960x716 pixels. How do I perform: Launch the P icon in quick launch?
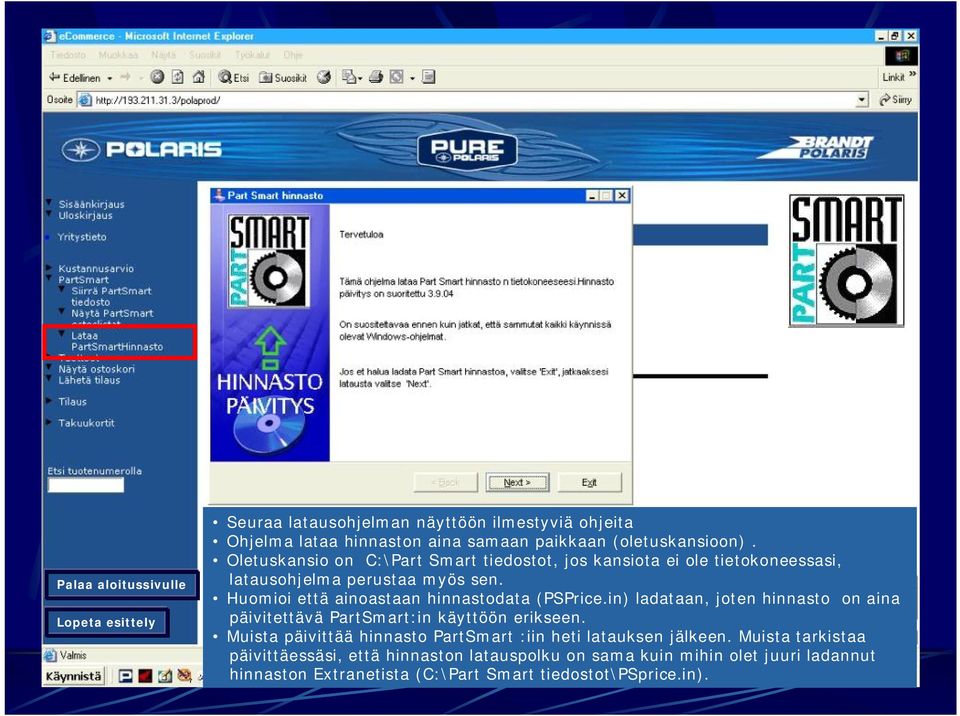126,676
